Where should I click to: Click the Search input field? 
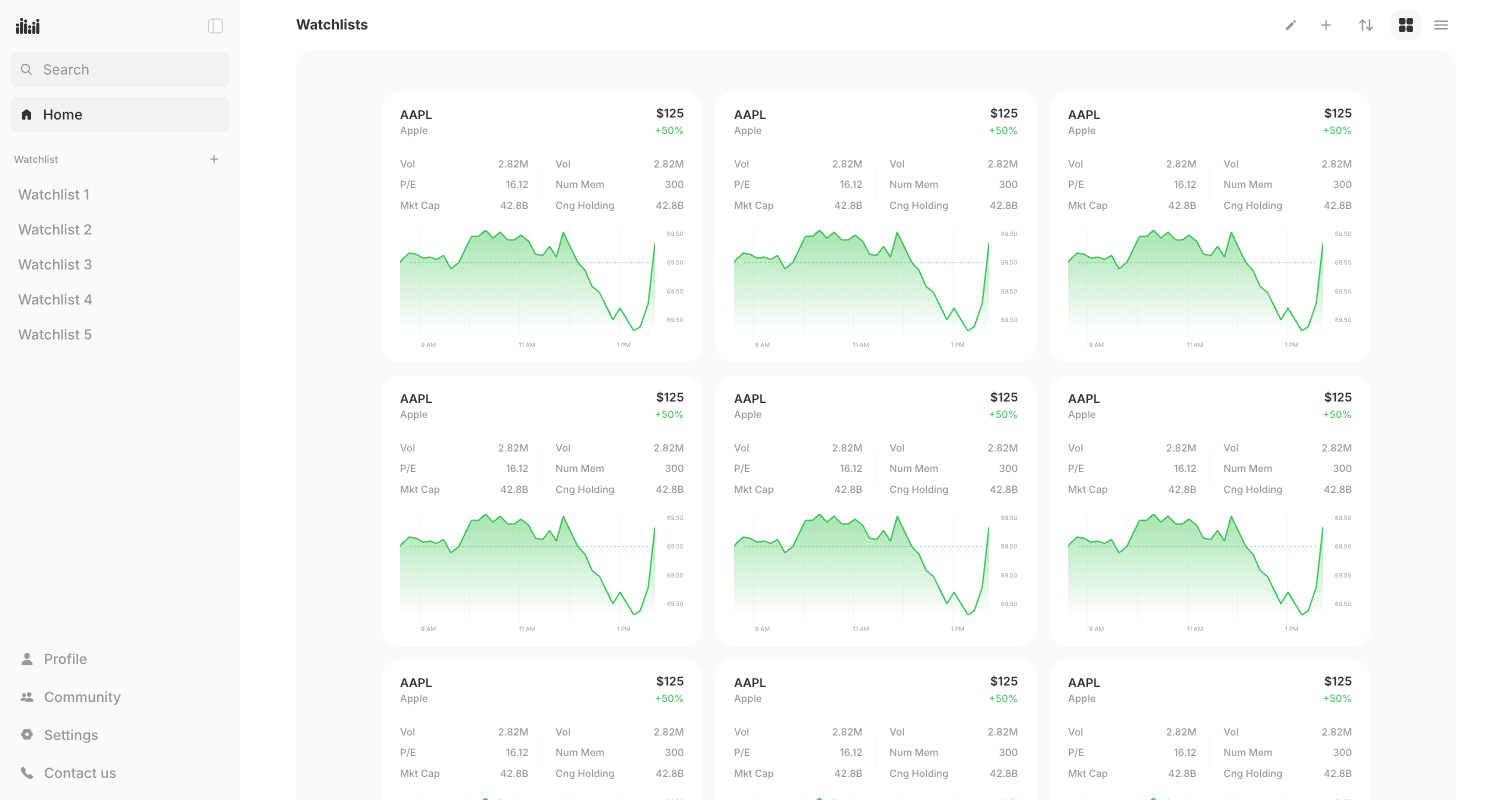tap(120, 69)
